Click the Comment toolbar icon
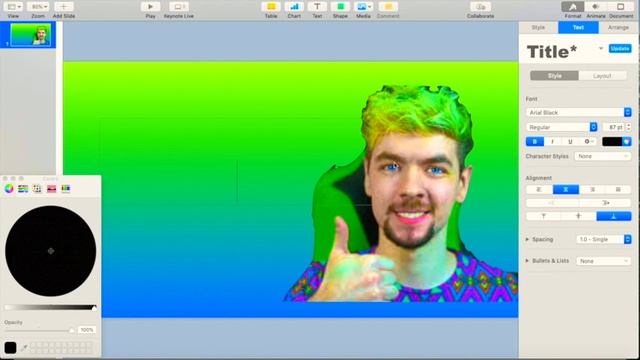 click(x=388, y=7)
